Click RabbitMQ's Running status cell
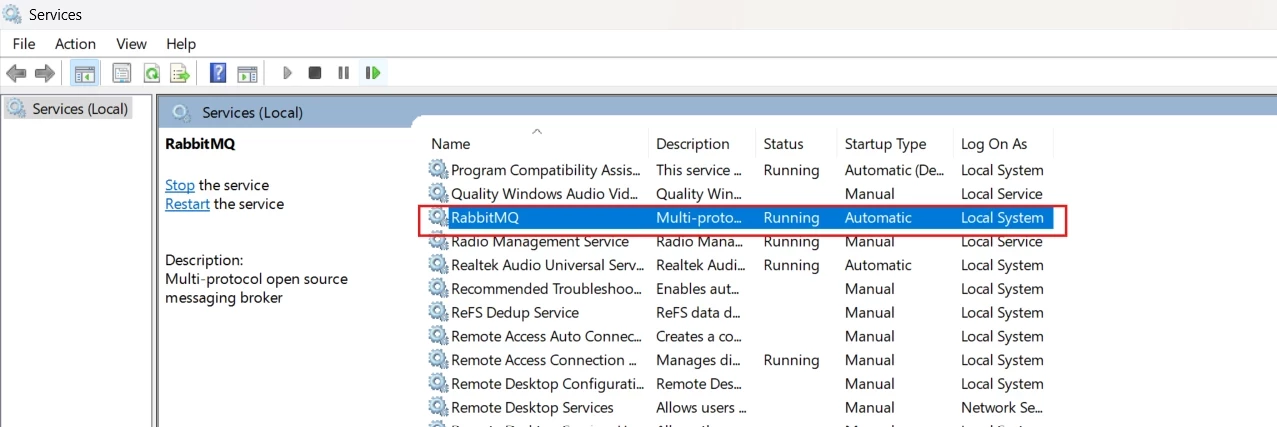This screenshot has width=1277, height=427. 791,217
